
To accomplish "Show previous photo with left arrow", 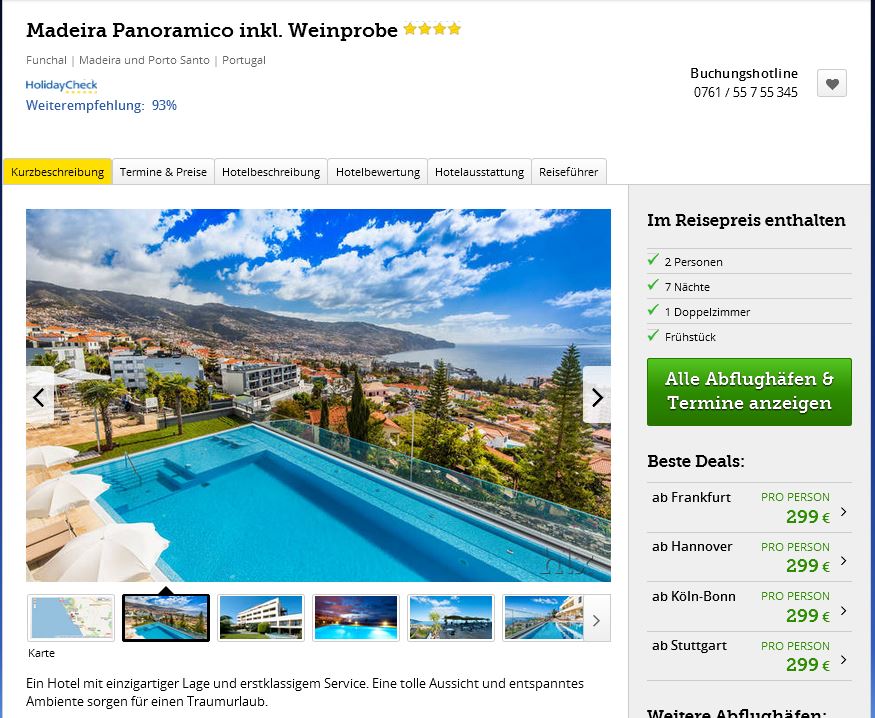I will pos(39,397).
